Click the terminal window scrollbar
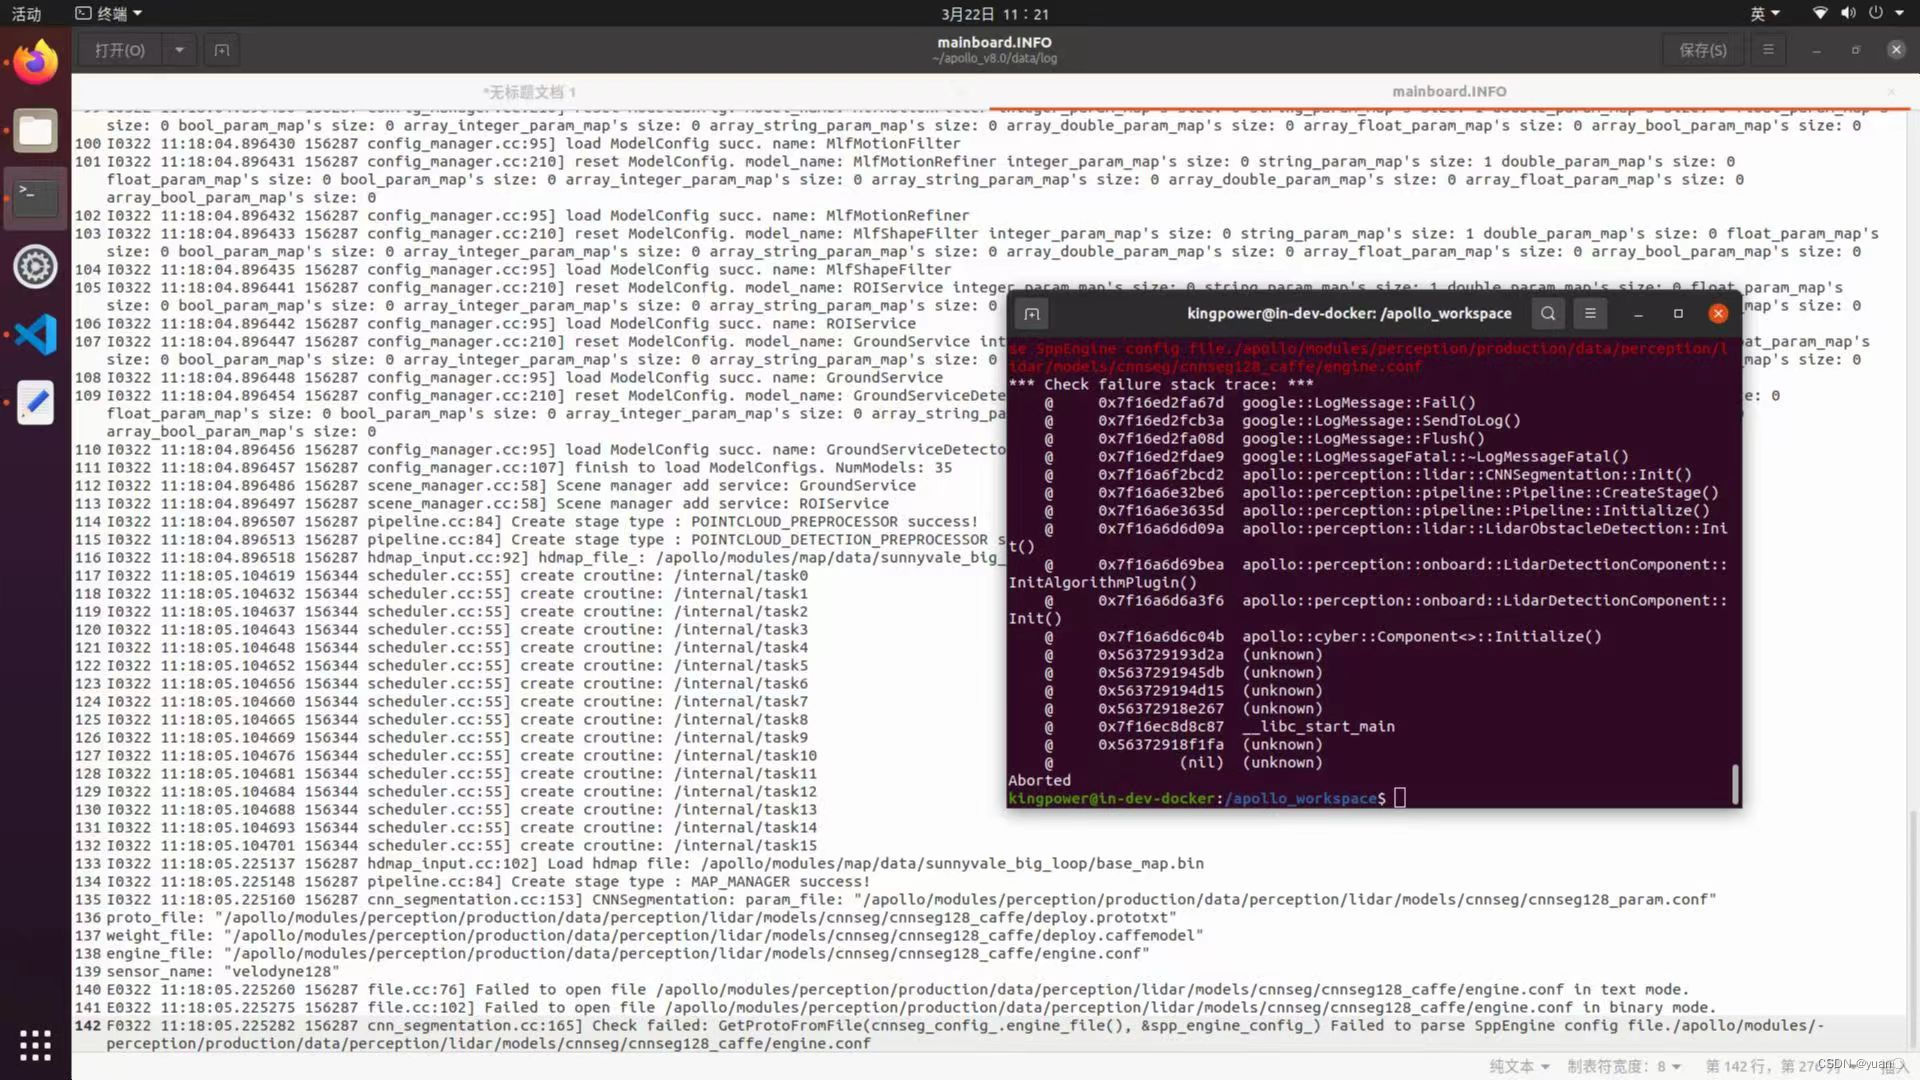1920x1080 pixels. tap(1735, 784)
